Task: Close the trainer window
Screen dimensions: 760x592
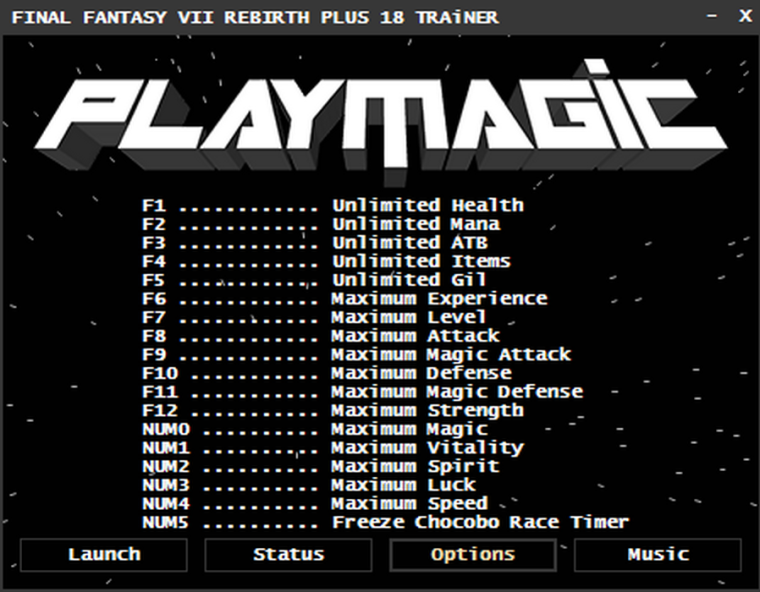Action: click(x=745, y=16)
